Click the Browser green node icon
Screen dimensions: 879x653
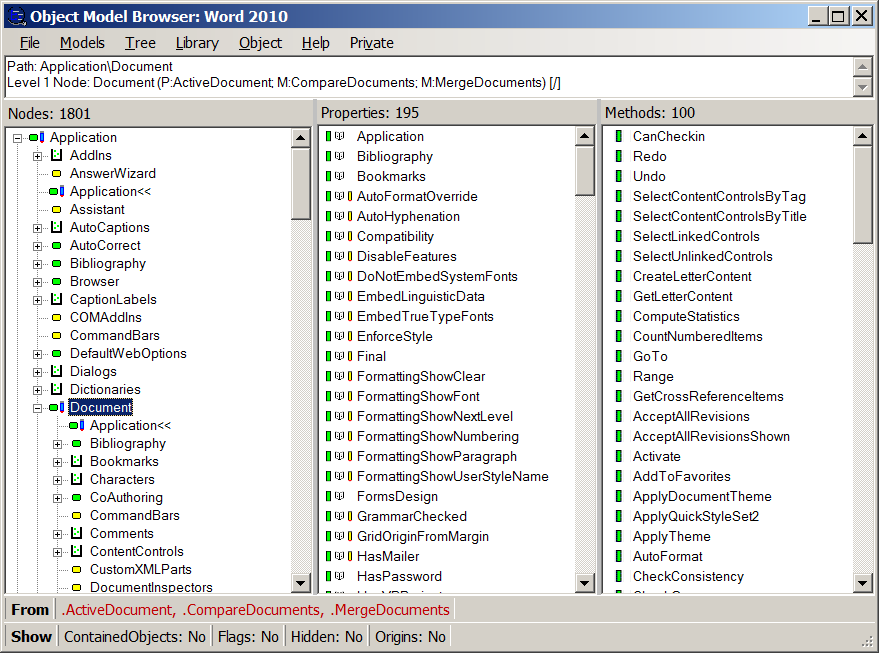point(57,281)
